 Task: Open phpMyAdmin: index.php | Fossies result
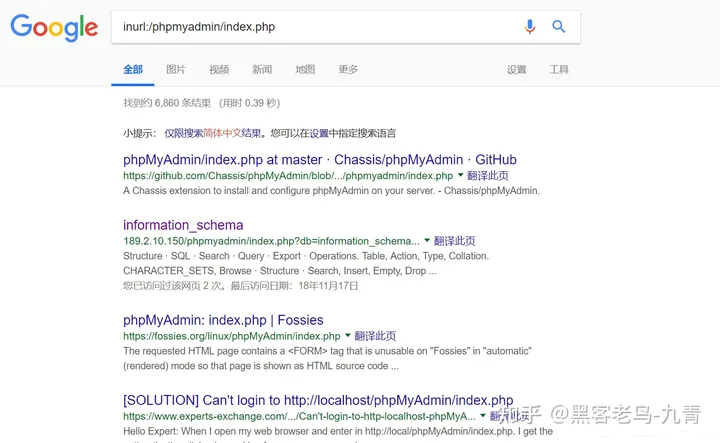click(223, 320)
